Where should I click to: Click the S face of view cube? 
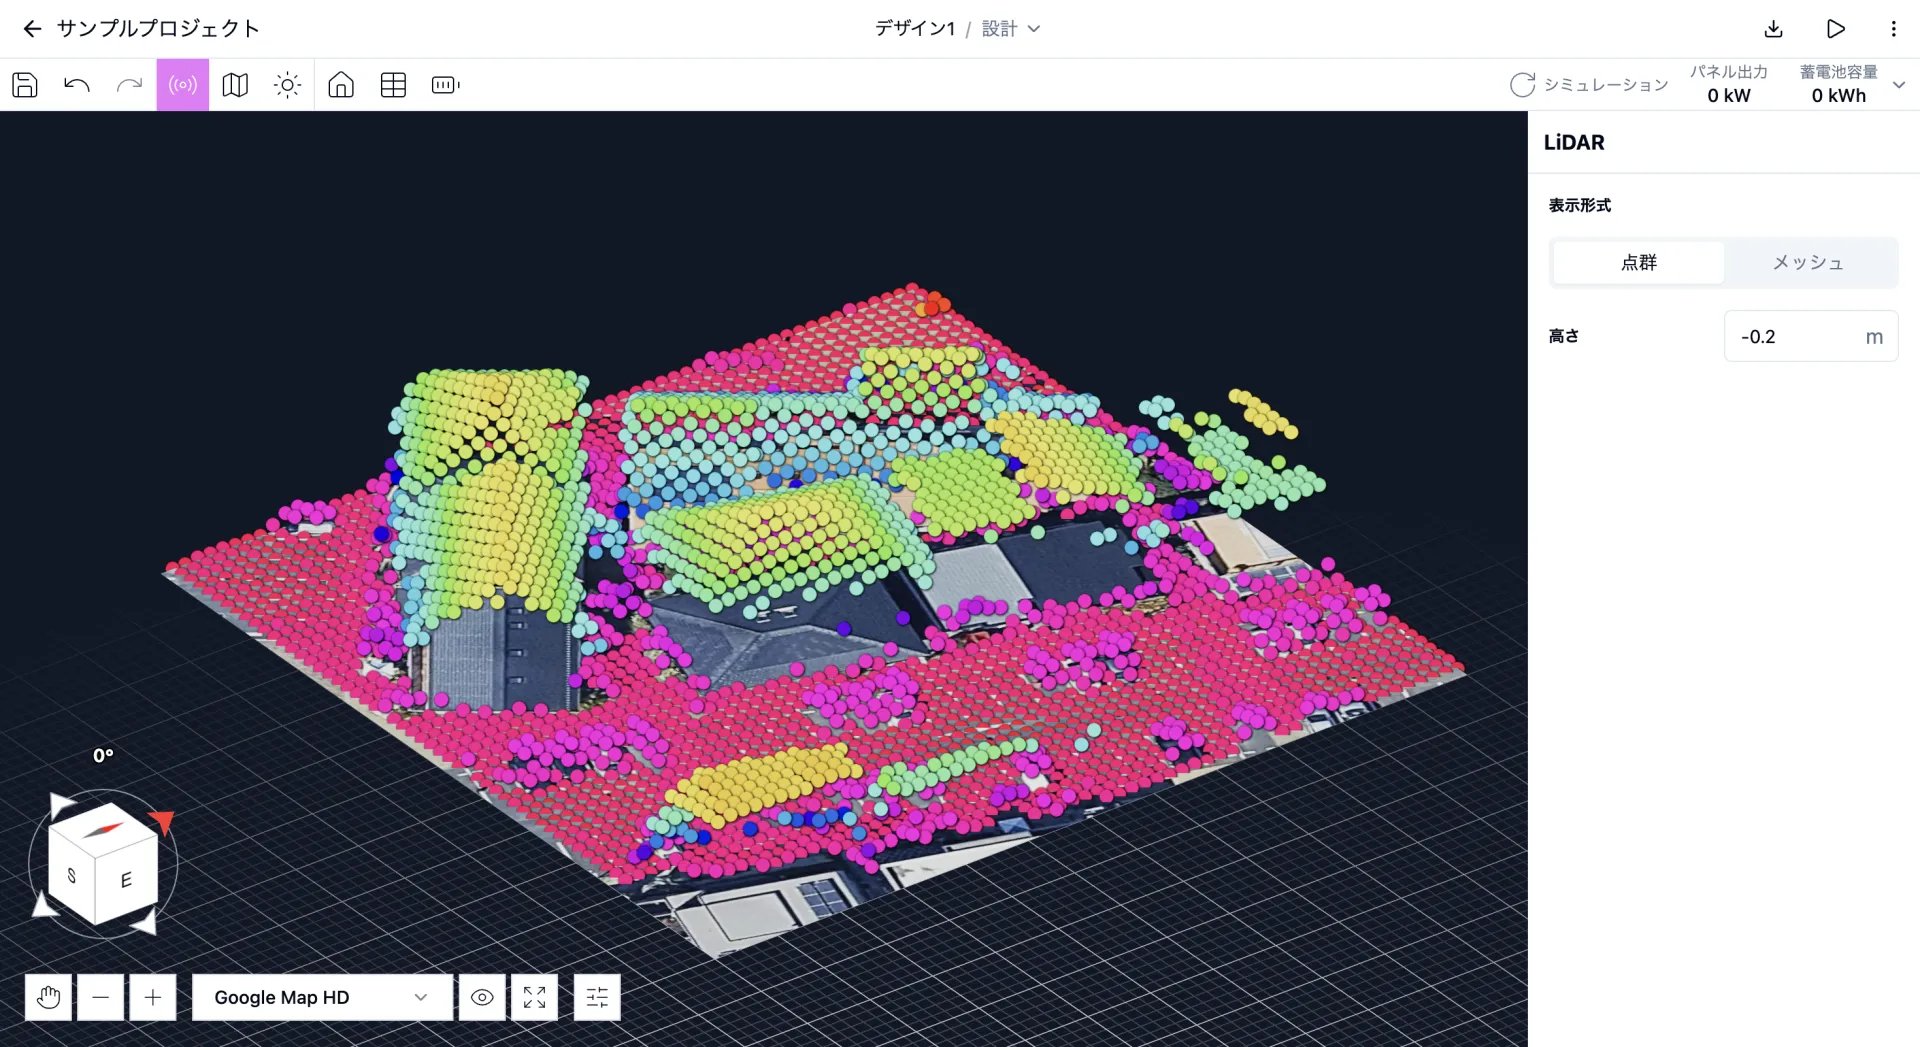coord(71,875)
